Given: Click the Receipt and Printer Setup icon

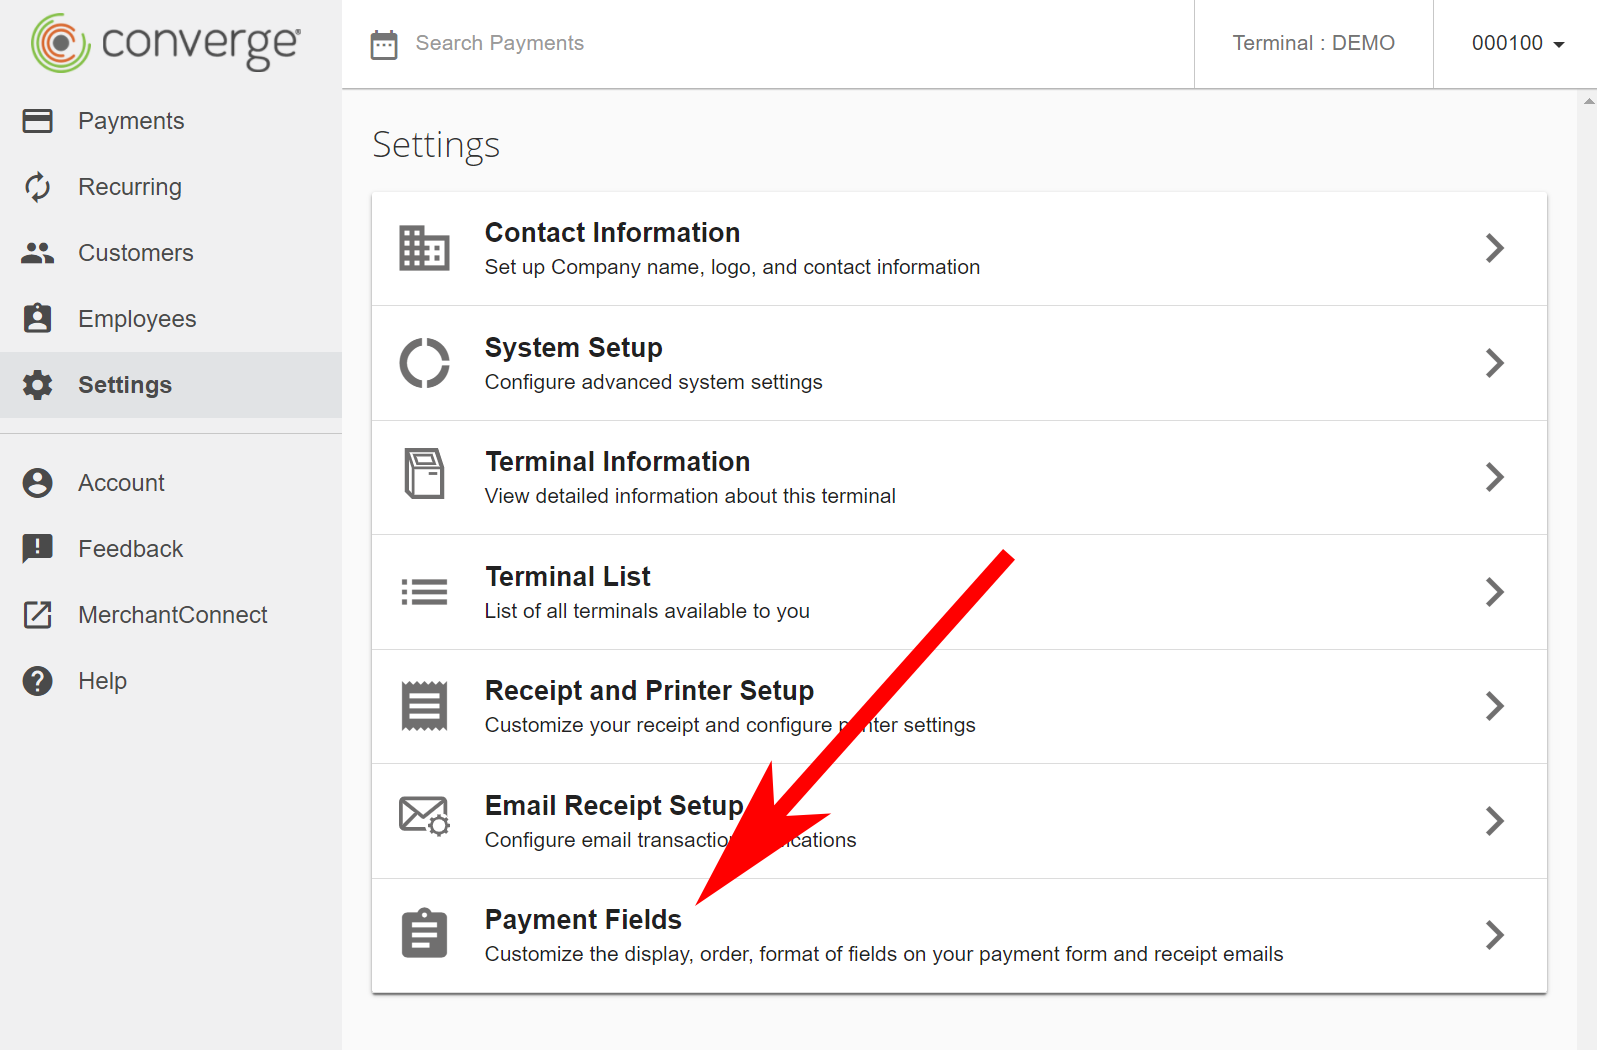Looking at the screenshot, I should coord(424,706).
